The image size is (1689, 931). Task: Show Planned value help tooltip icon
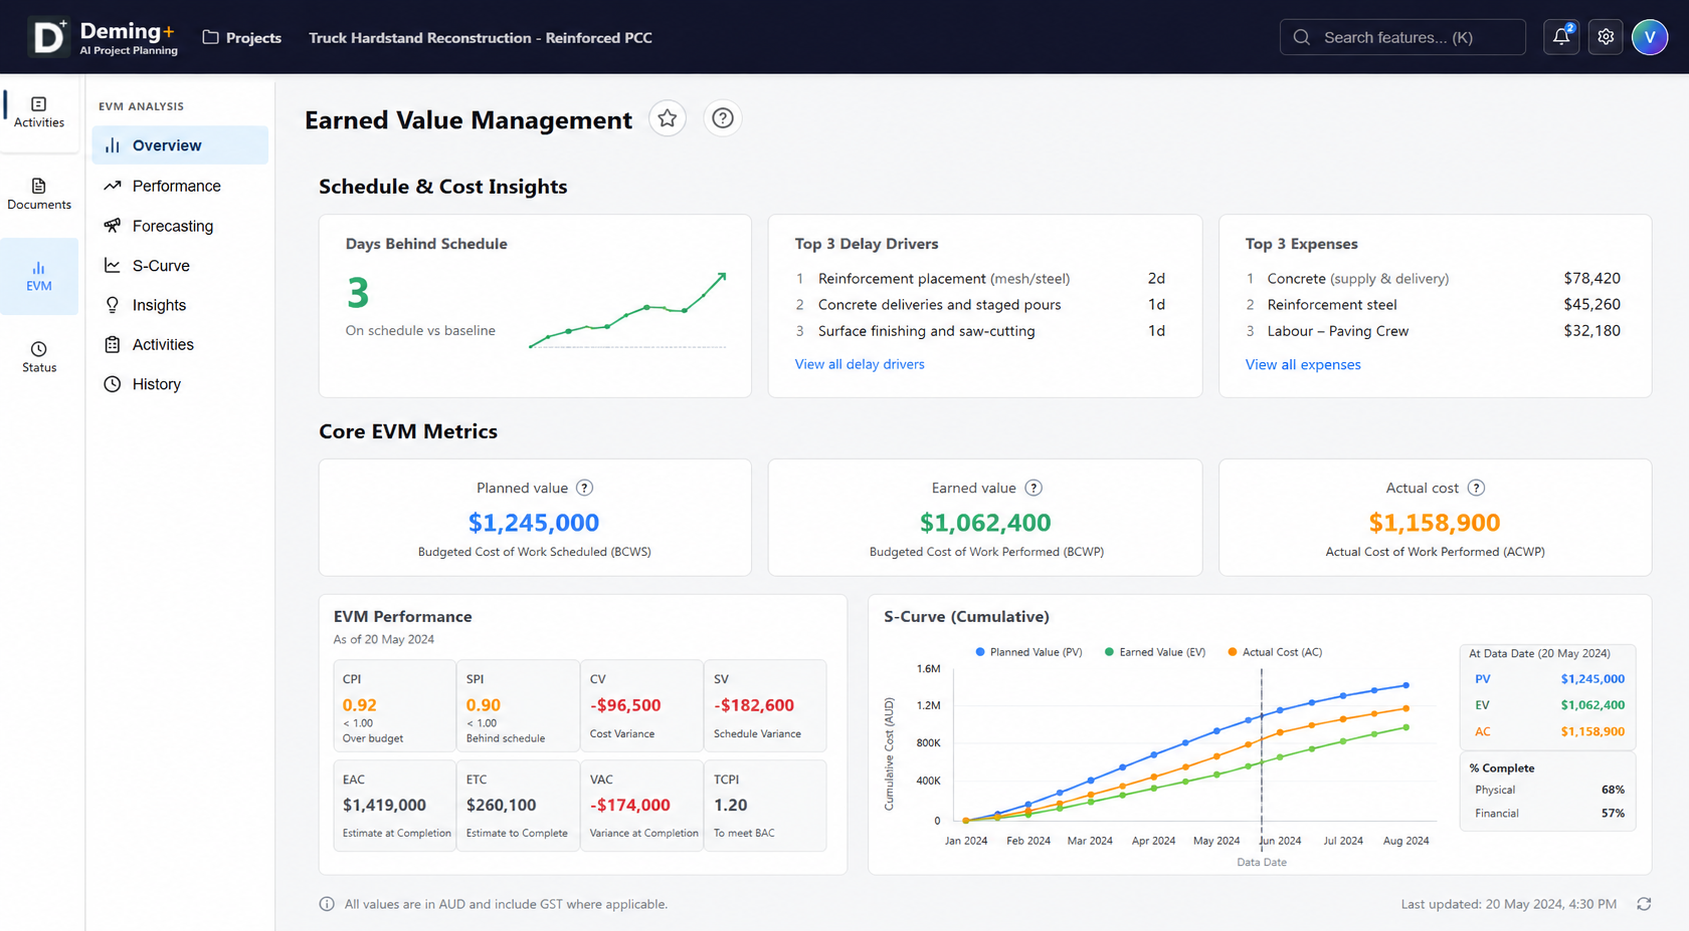tap(585, 488)
